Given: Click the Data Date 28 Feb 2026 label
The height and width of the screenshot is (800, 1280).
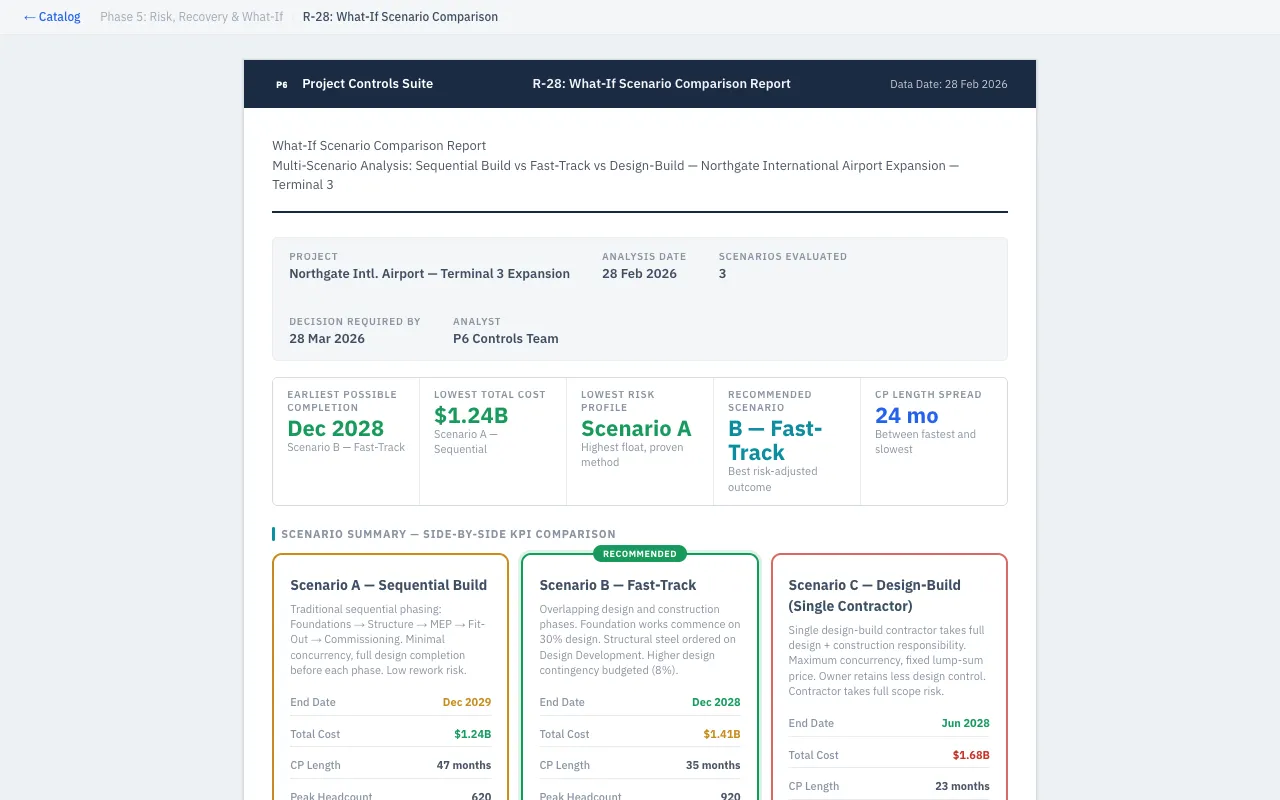Looking at the screenshot, I should point(948,85).
